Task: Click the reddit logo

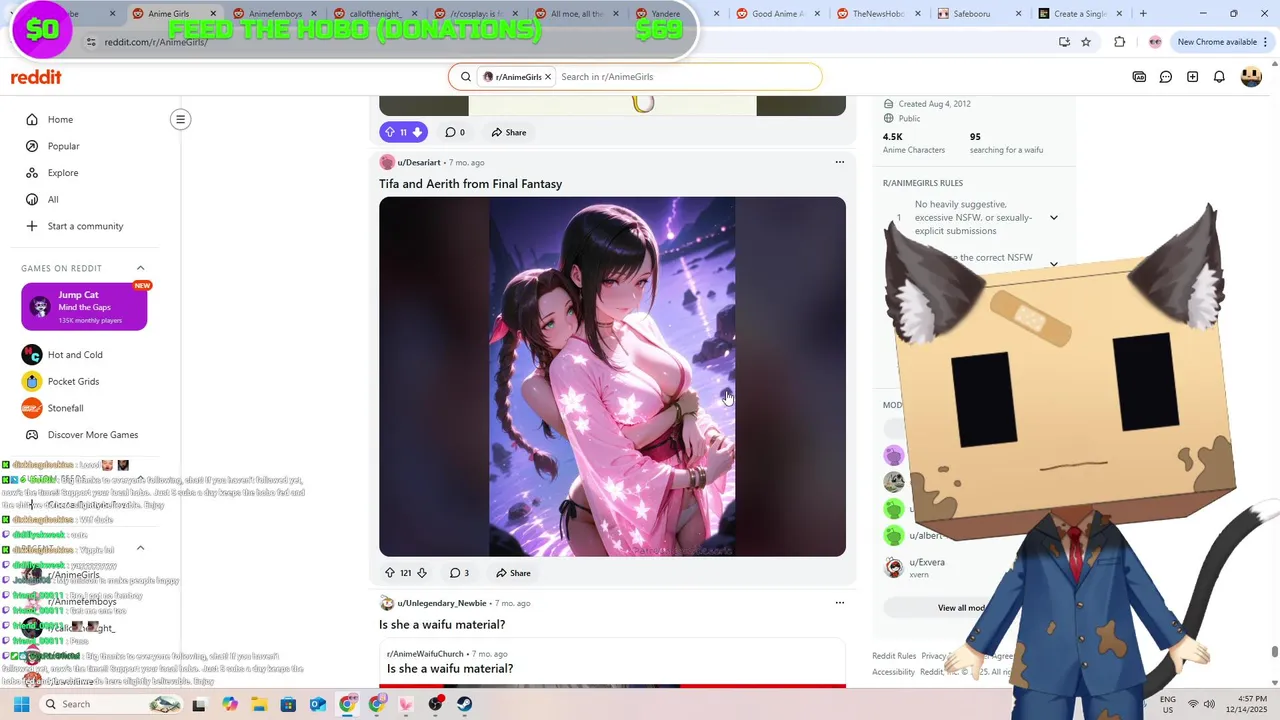Action: pyautogui.click(x=36, y=77)
